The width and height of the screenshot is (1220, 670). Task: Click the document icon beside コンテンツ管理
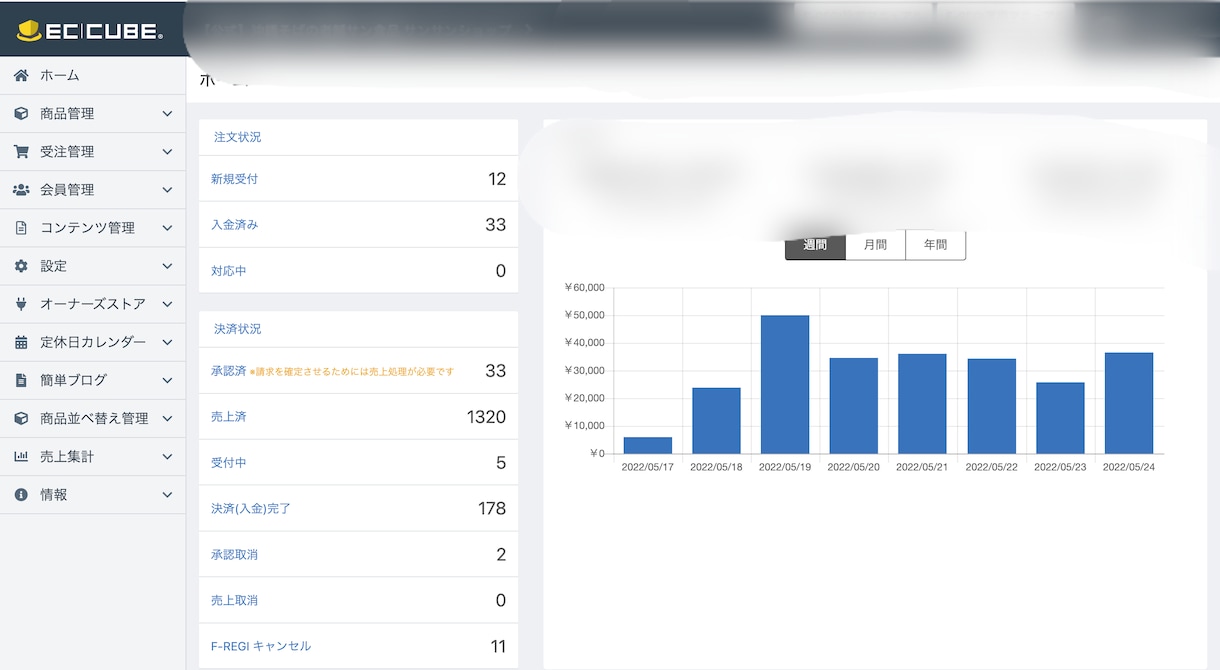[x=21, y=228]
